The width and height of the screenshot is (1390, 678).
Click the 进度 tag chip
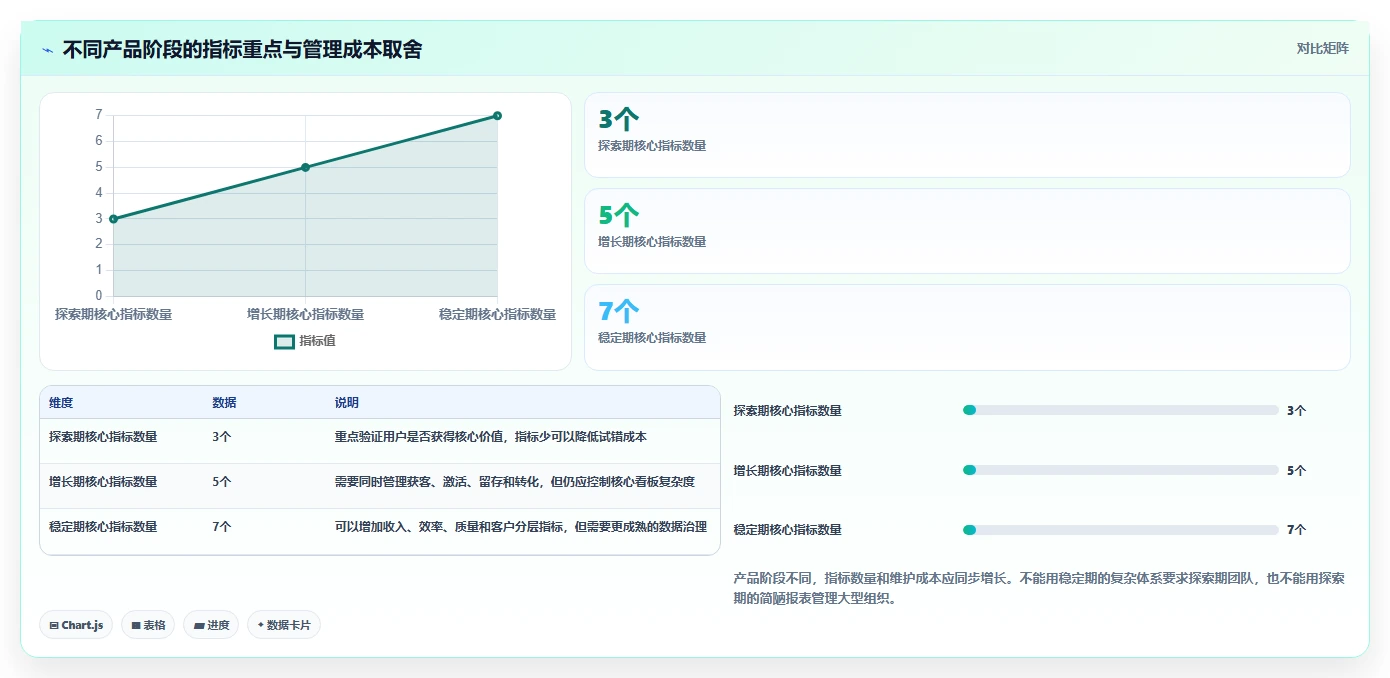(x=211, y=625)
